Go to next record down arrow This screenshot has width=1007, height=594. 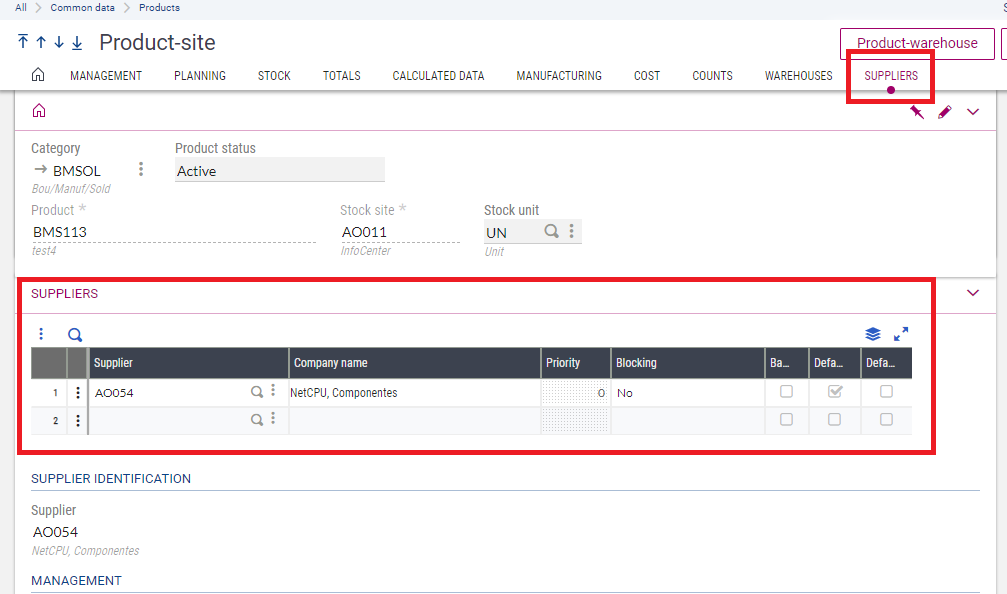(x=59, y=42)
